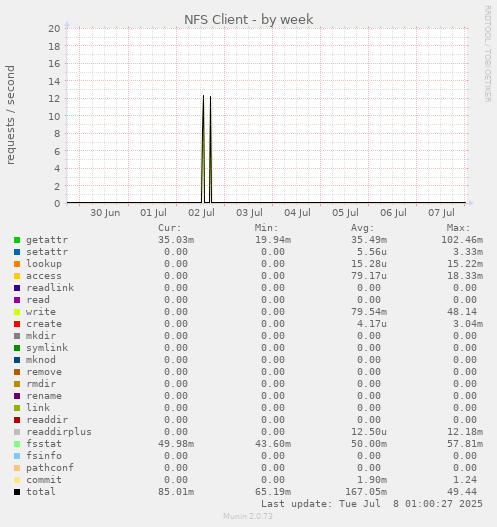Select the rename legend label
The height and width of the screenshot is (527, 497).
pyautogui.click(x=44, y=396)
